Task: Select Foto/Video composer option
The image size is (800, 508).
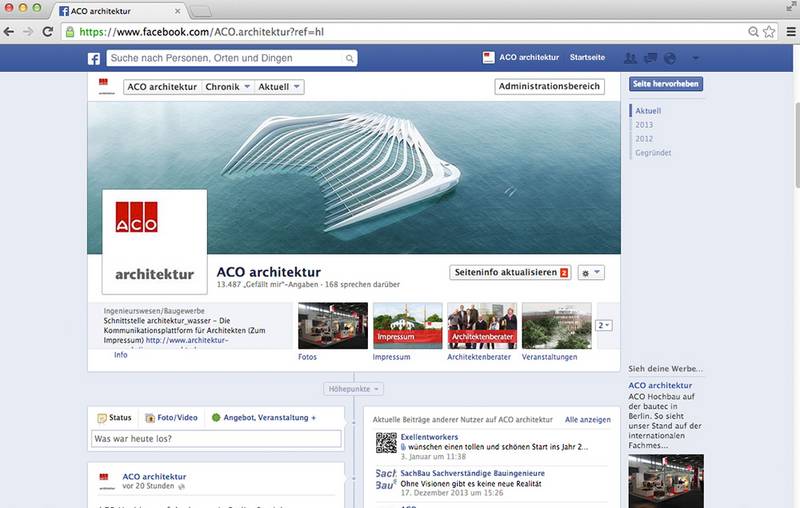Action: point(171,418)
